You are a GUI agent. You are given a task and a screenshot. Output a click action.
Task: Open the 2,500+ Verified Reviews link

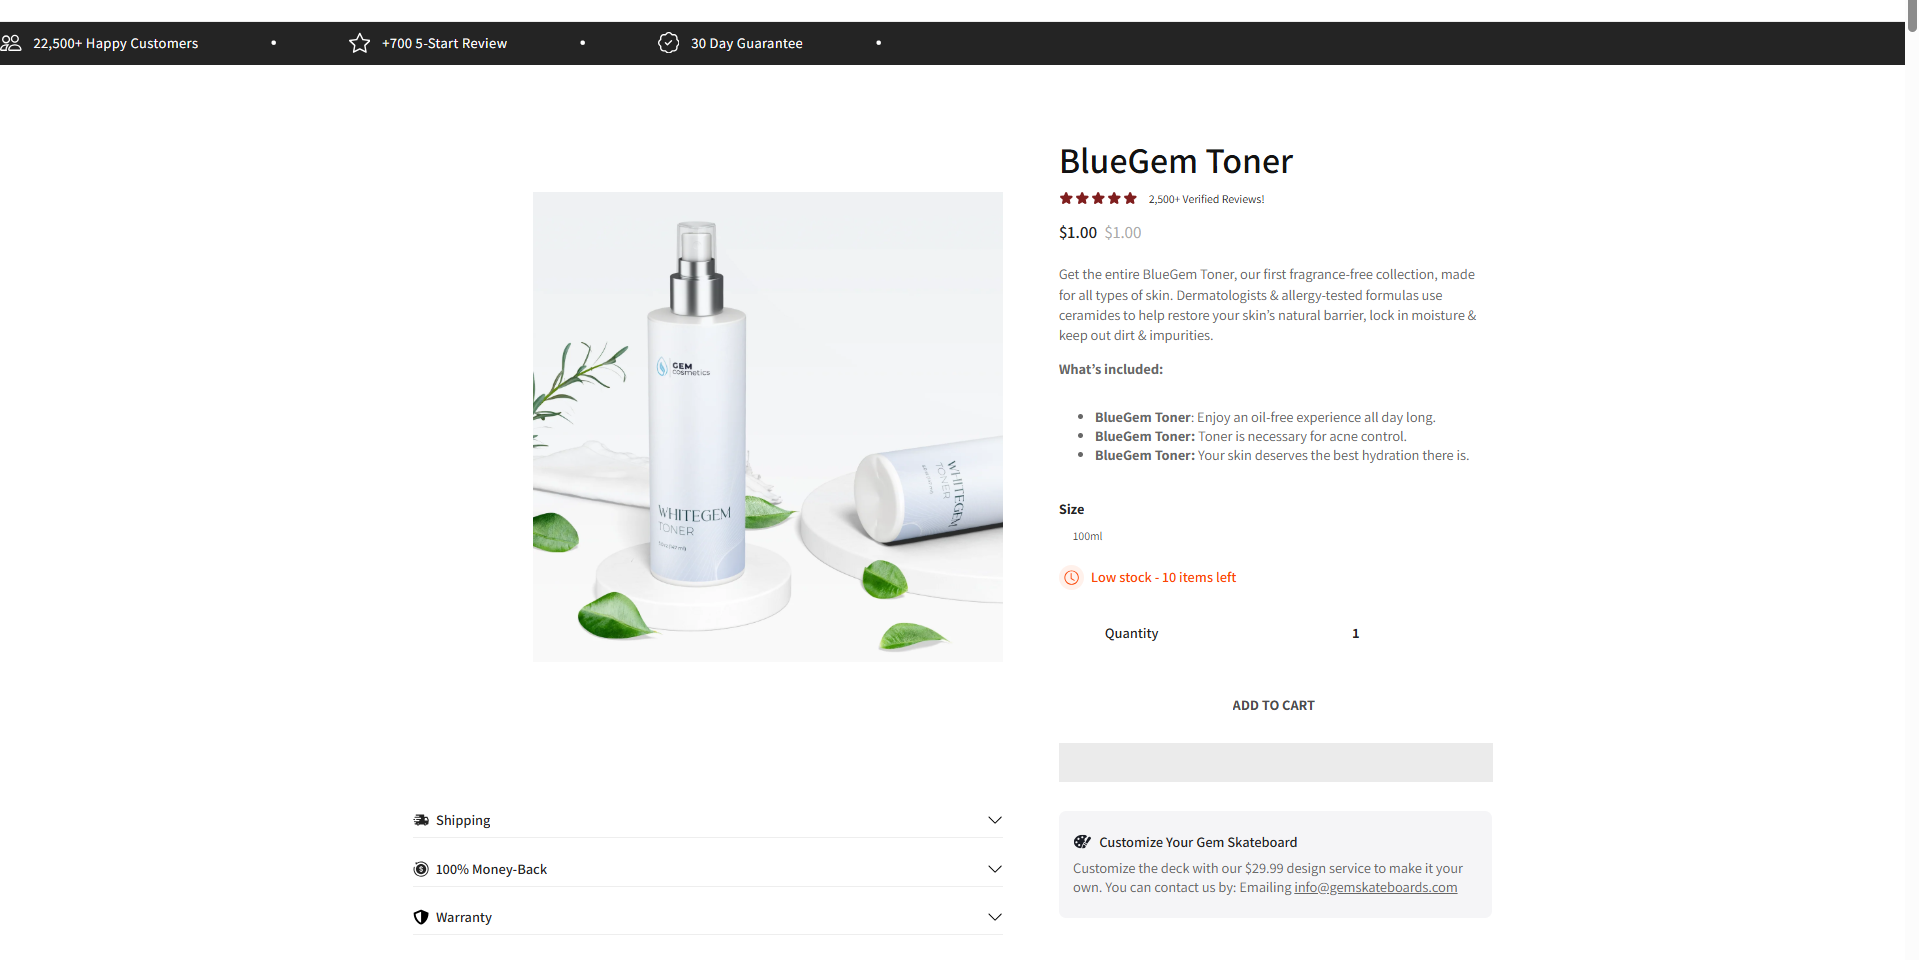point(1206,200)
